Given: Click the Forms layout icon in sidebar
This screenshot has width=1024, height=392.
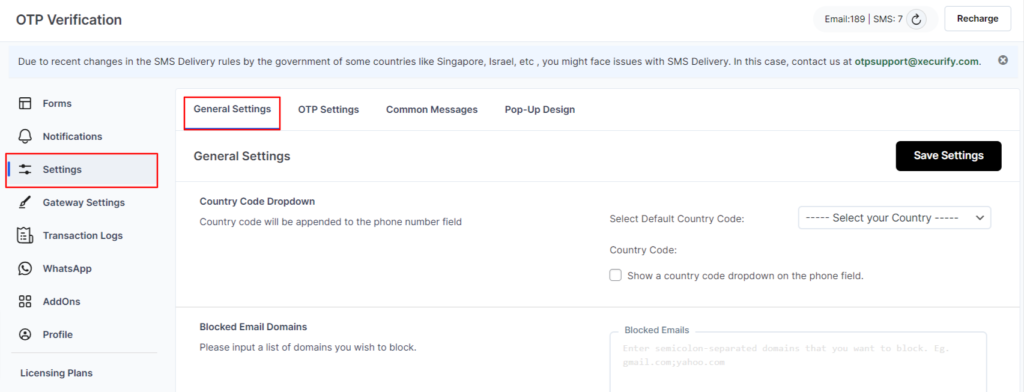Looking at the screenshot, I should point(25,103).
